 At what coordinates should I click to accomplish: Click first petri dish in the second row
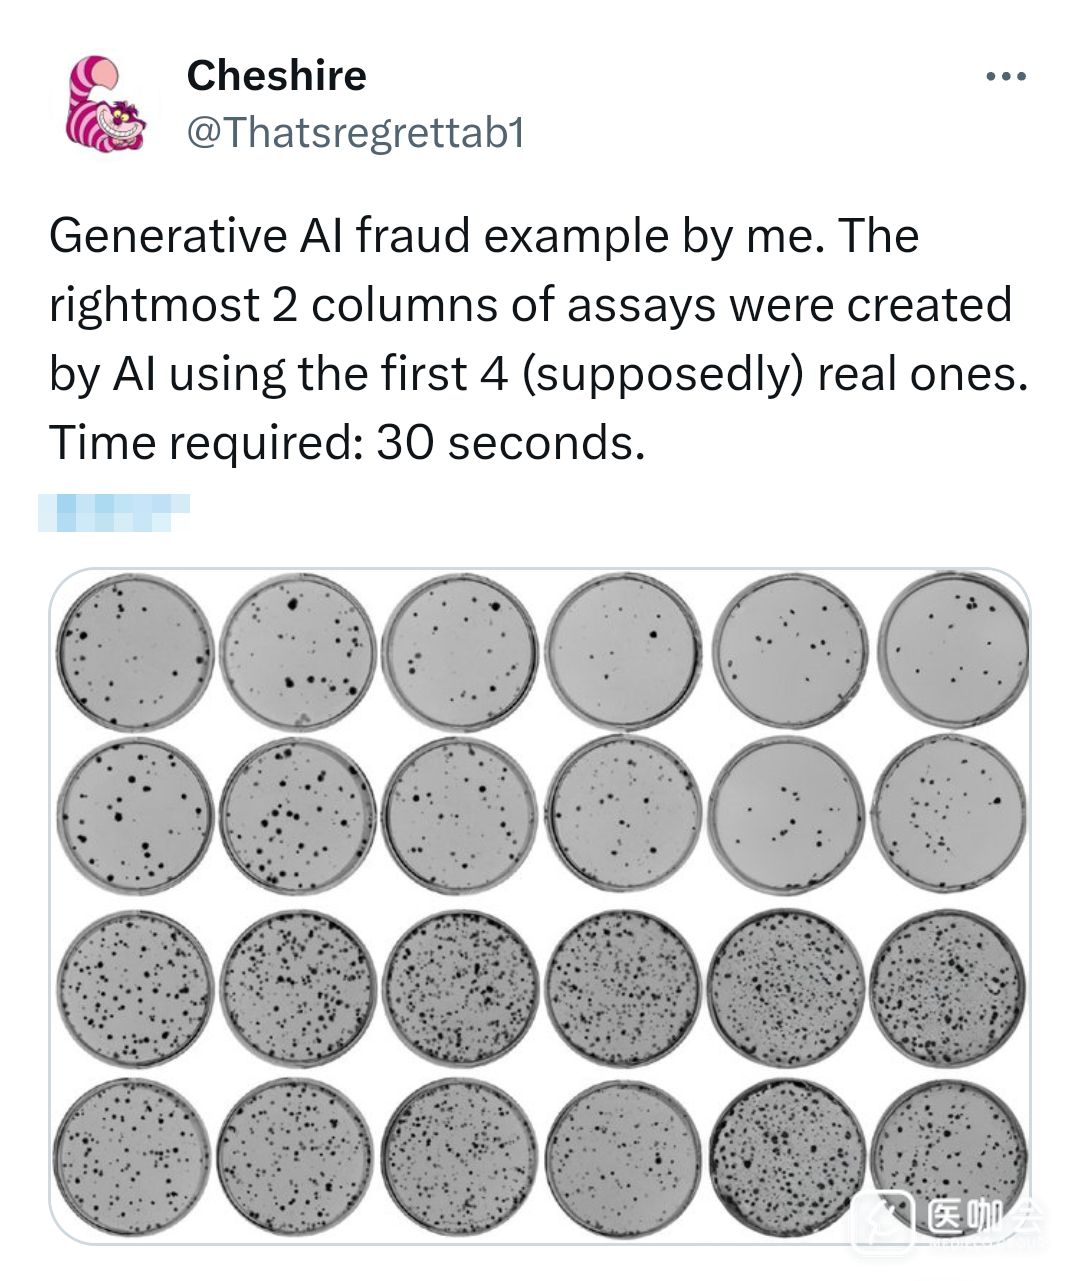135,815
